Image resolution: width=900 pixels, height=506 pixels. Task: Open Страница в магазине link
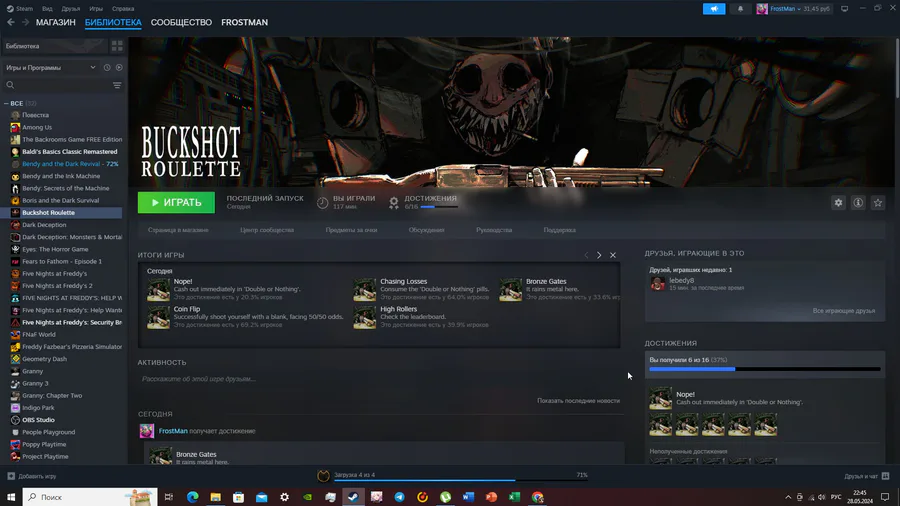(x=178, y=229)
